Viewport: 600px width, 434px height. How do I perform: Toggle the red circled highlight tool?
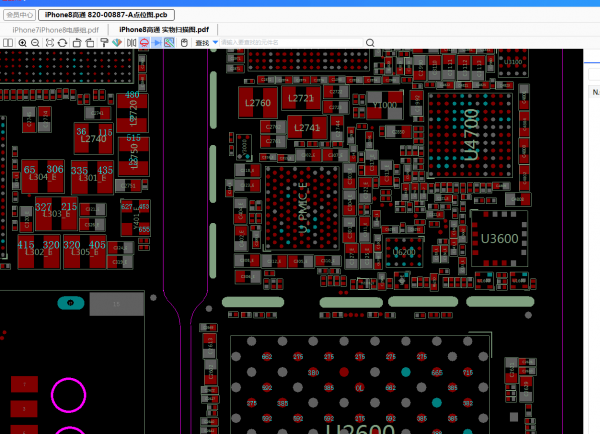tap(145, 43)
